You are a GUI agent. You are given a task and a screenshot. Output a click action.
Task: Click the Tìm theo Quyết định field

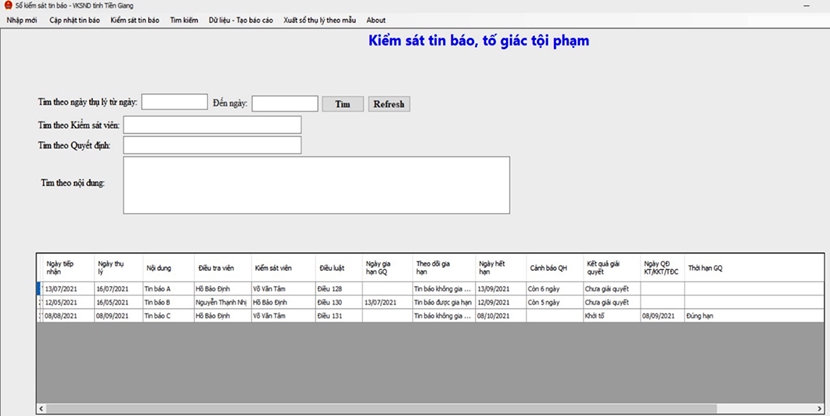pos(212,145)
